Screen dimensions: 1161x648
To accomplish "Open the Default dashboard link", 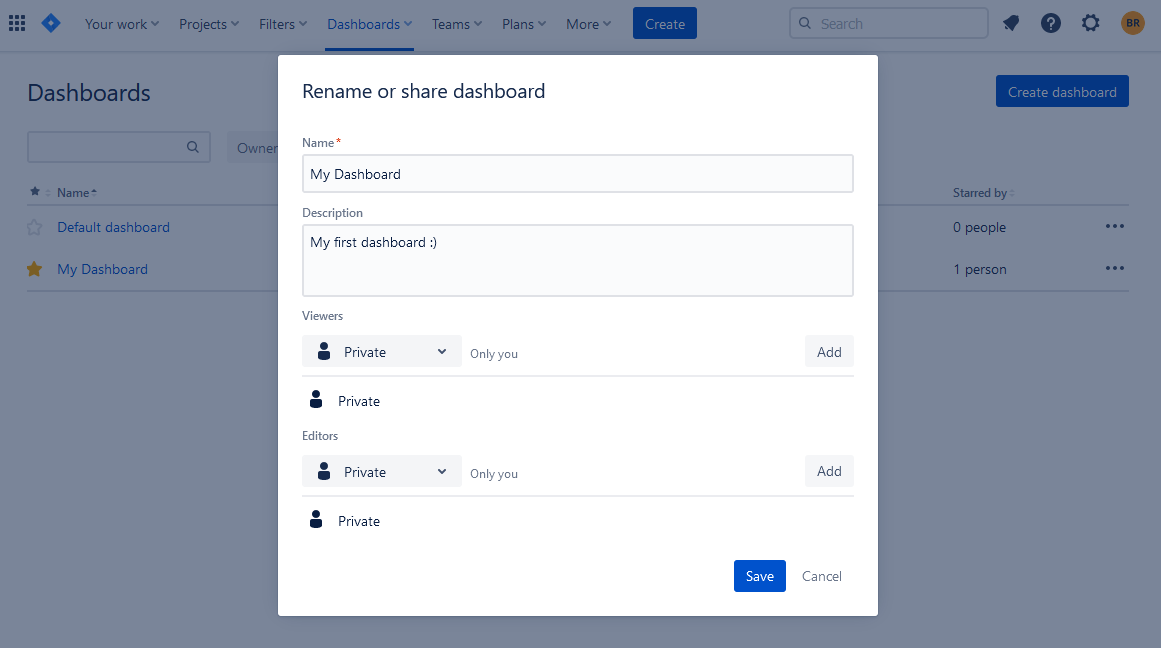I will [x=113, y=227].
